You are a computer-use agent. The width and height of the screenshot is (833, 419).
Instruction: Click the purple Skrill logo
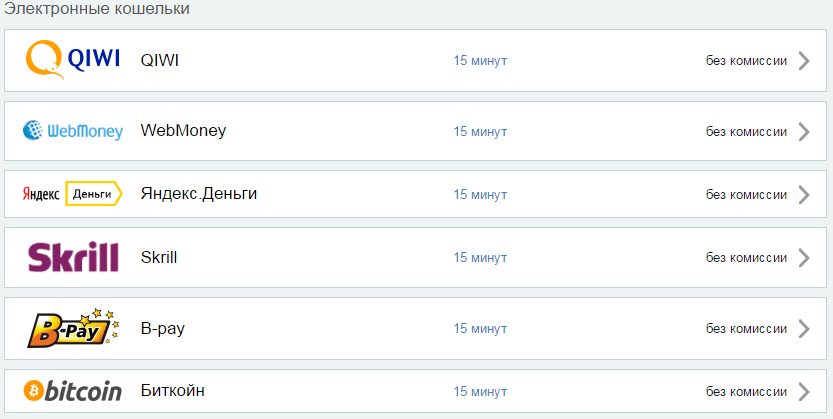click(73, 258)
